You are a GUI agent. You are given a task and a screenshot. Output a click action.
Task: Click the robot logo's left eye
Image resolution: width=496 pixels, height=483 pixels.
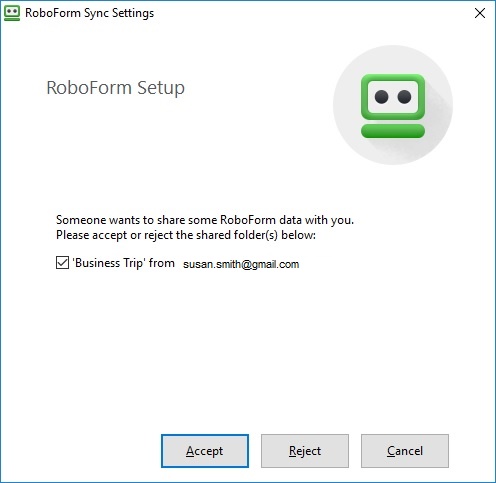pyautogui.click(x=381, y=97)
